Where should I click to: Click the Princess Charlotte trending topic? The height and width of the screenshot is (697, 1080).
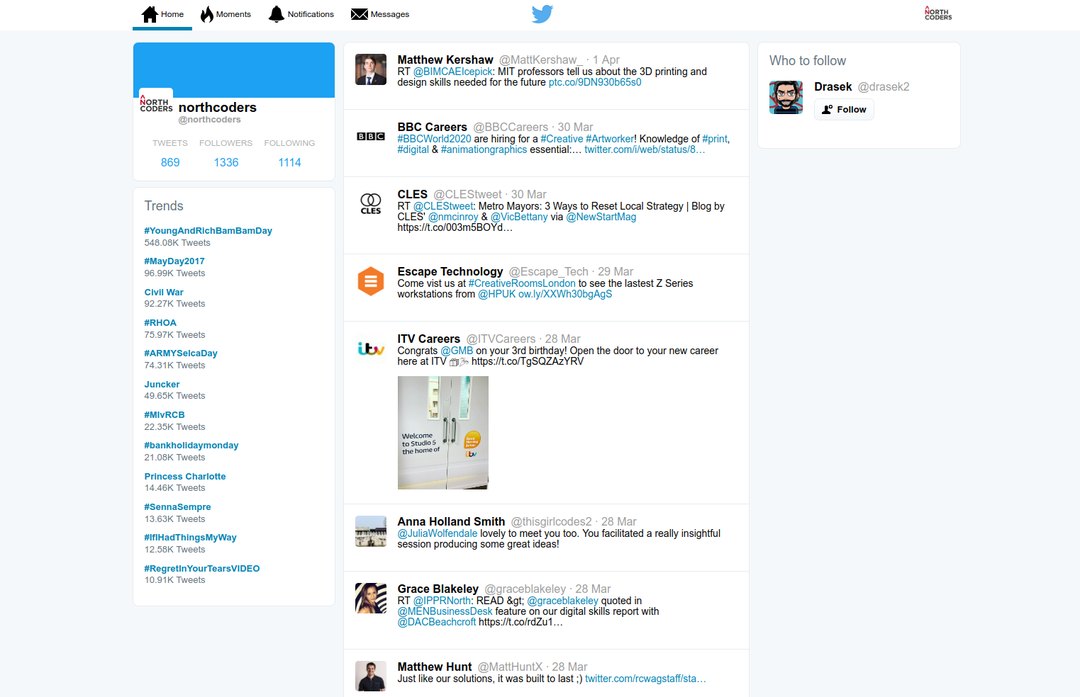pyautogui.click(x=185, y=476)
